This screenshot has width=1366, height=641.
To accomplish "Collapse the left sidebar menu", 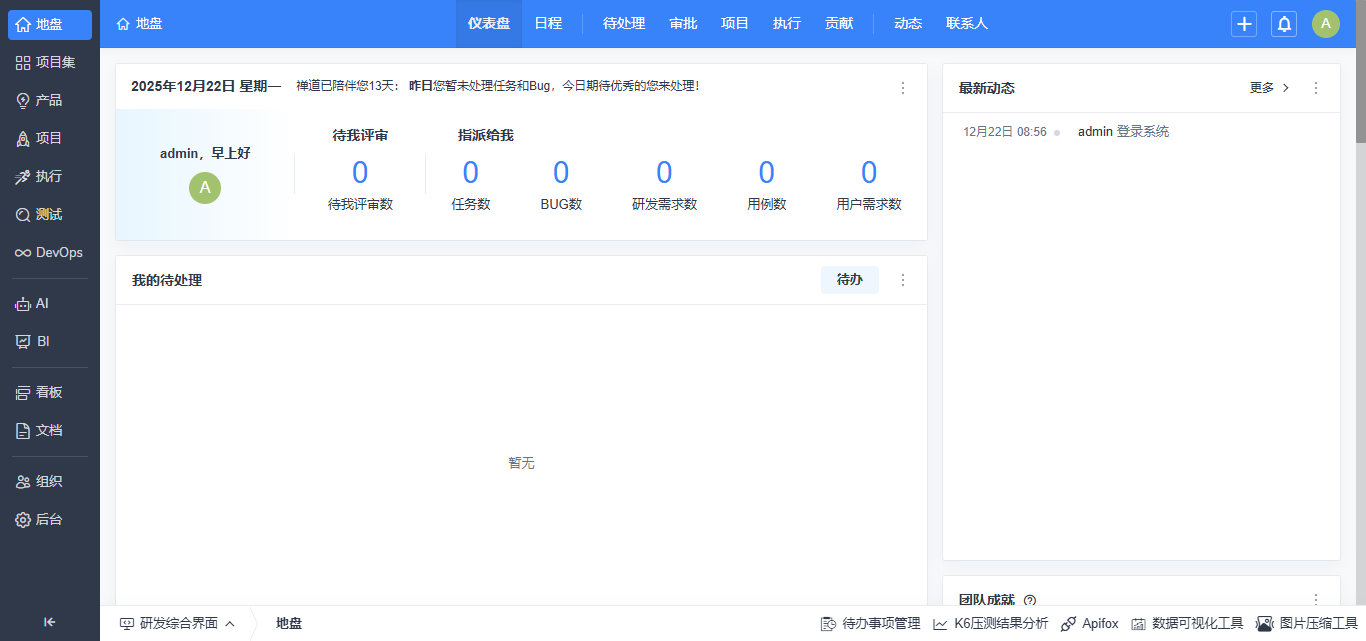I will pyautogui.click(x=49, y=622).
